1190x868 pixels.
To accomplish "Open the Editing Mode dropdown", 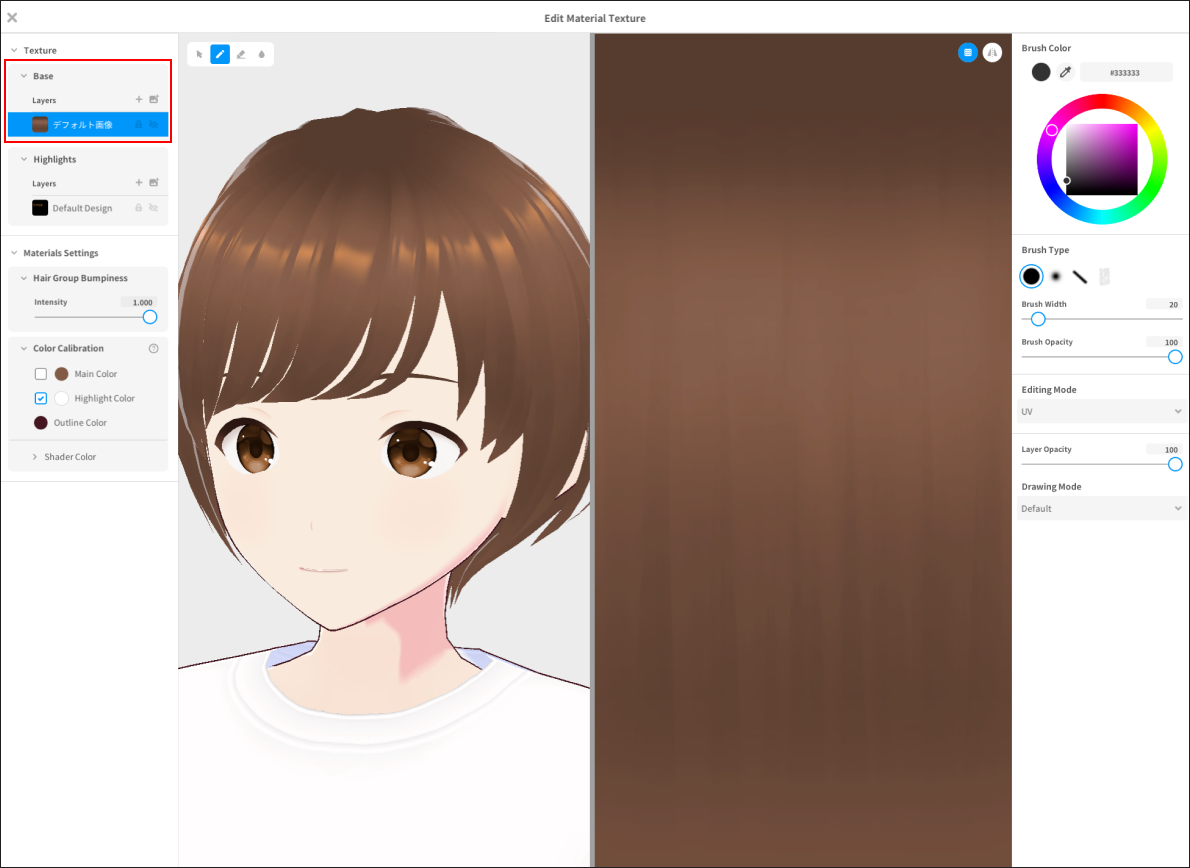I will (x=1100, y=411).
